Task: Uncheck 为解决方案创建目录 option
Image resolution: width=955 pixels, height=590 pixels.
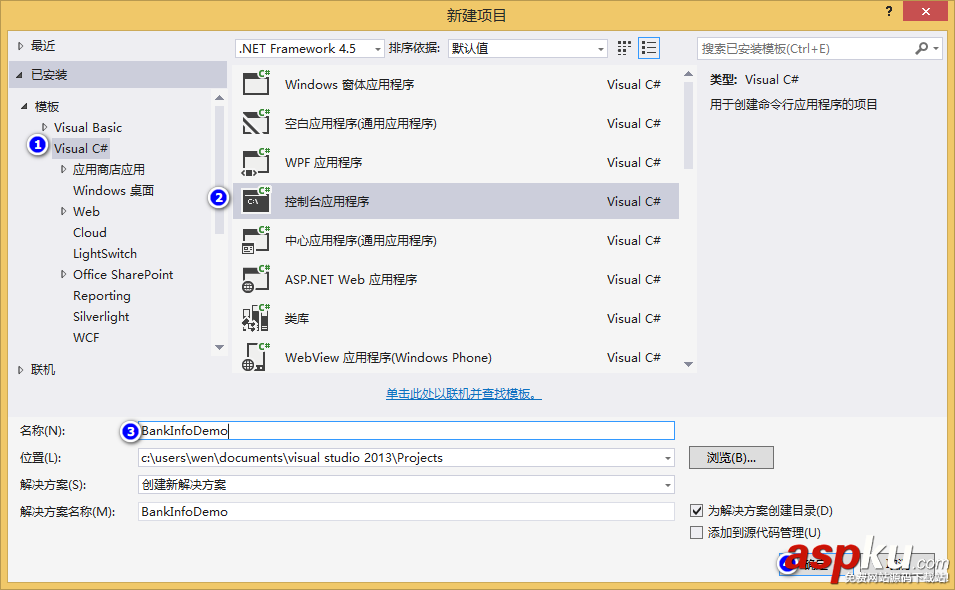Action: (x=696, y=511)
